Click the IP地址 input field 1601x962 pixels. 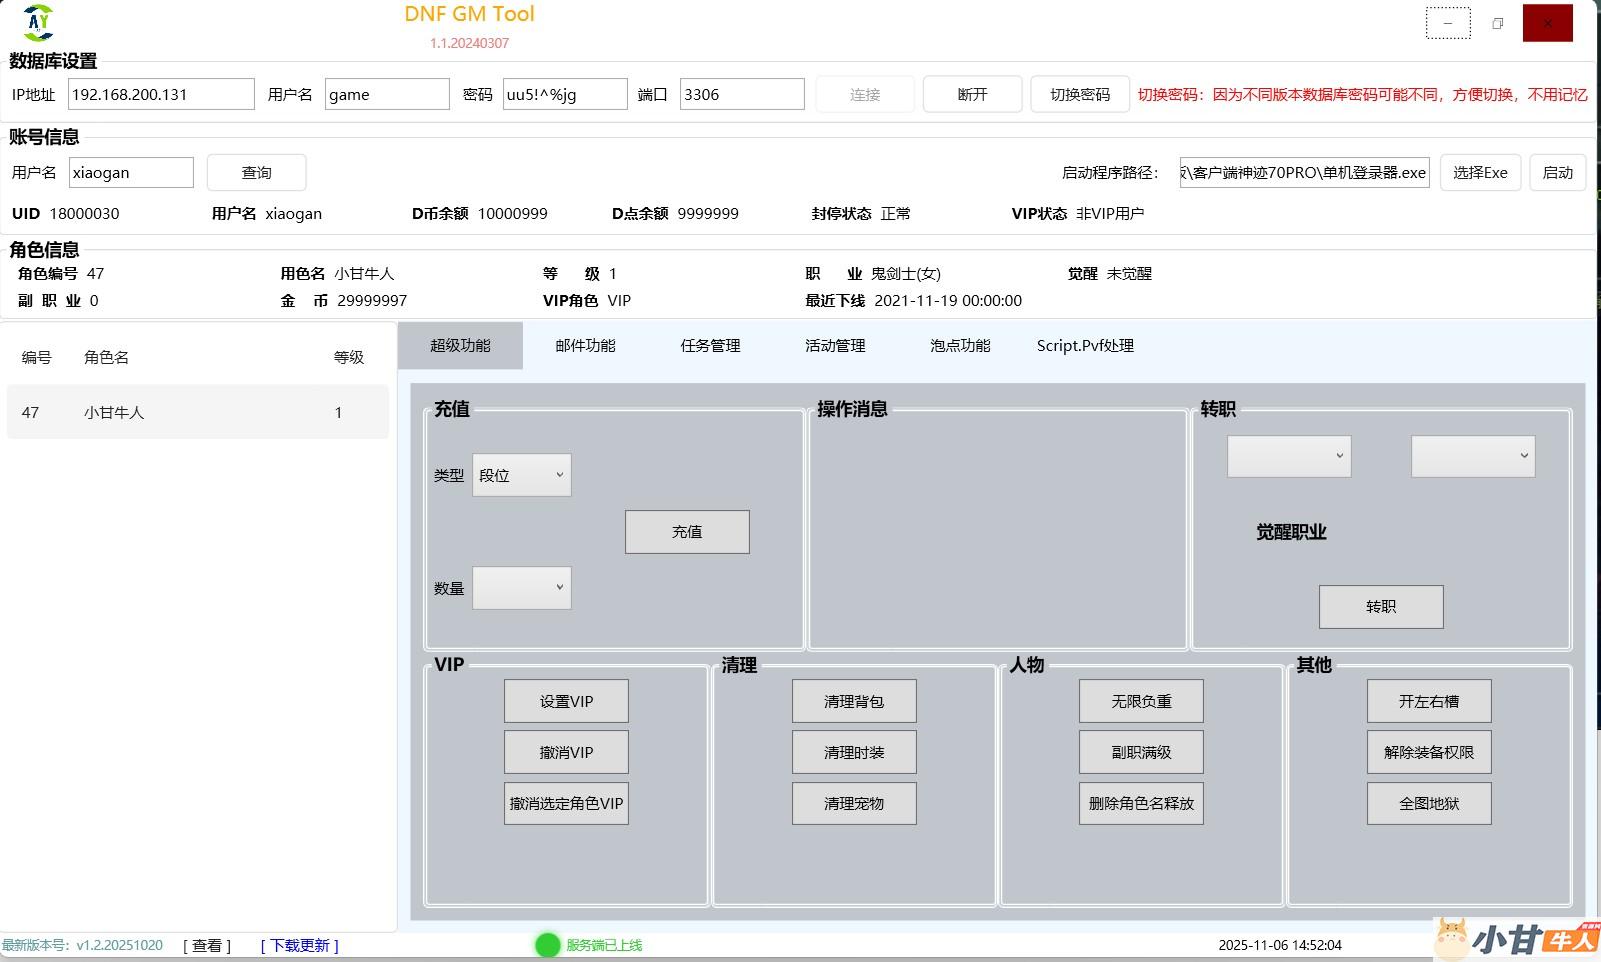161,95
